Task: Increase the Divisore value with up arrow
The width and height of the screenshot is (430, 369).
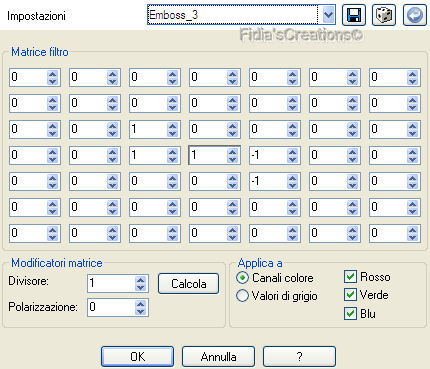Action: pyautogui.click(x=141, y=280)
